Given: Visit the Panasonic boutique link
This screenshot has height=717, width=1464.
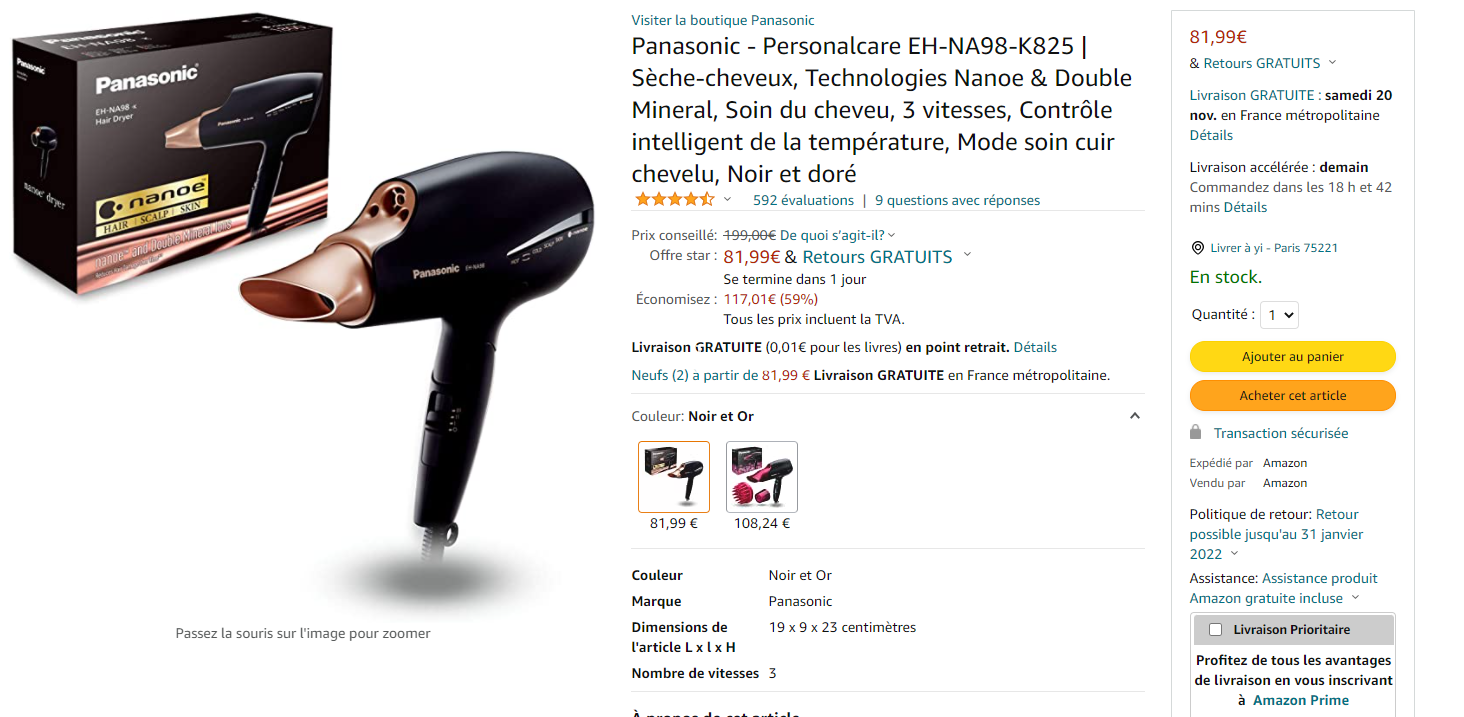Looking at the screenshot, I should coord(723,20).
